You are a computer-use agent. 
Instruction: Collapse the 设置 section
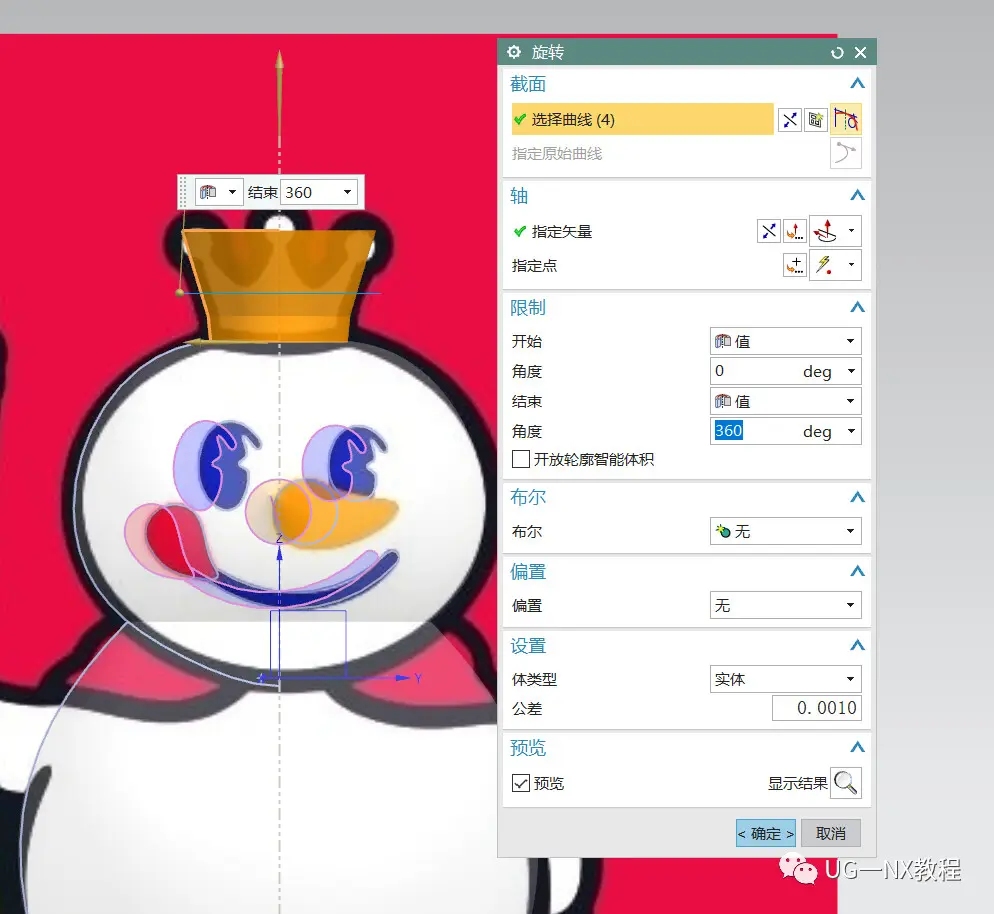pyautogui.click(x=857, y=646)
